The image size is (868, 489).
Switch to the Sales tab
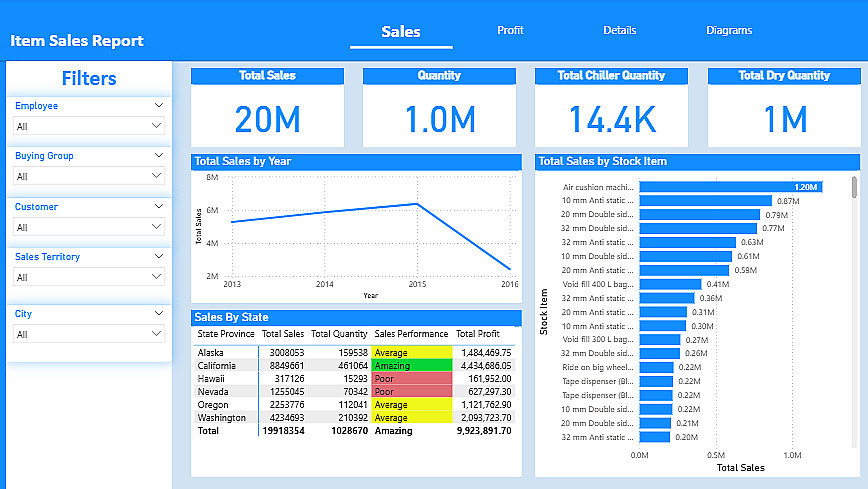[x=401, y=32]
